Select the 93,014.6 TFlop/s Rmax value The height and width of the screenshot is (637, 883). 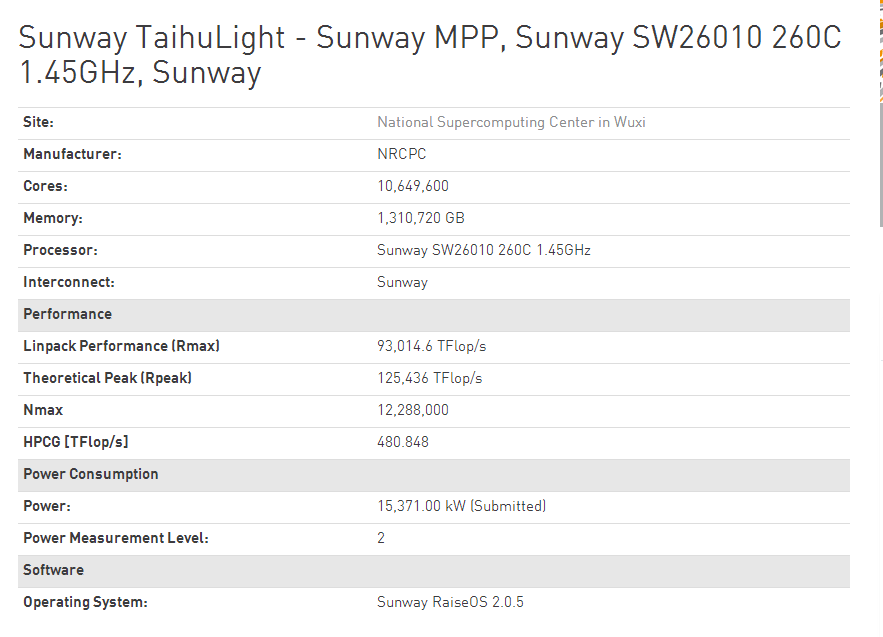(431, 346)
